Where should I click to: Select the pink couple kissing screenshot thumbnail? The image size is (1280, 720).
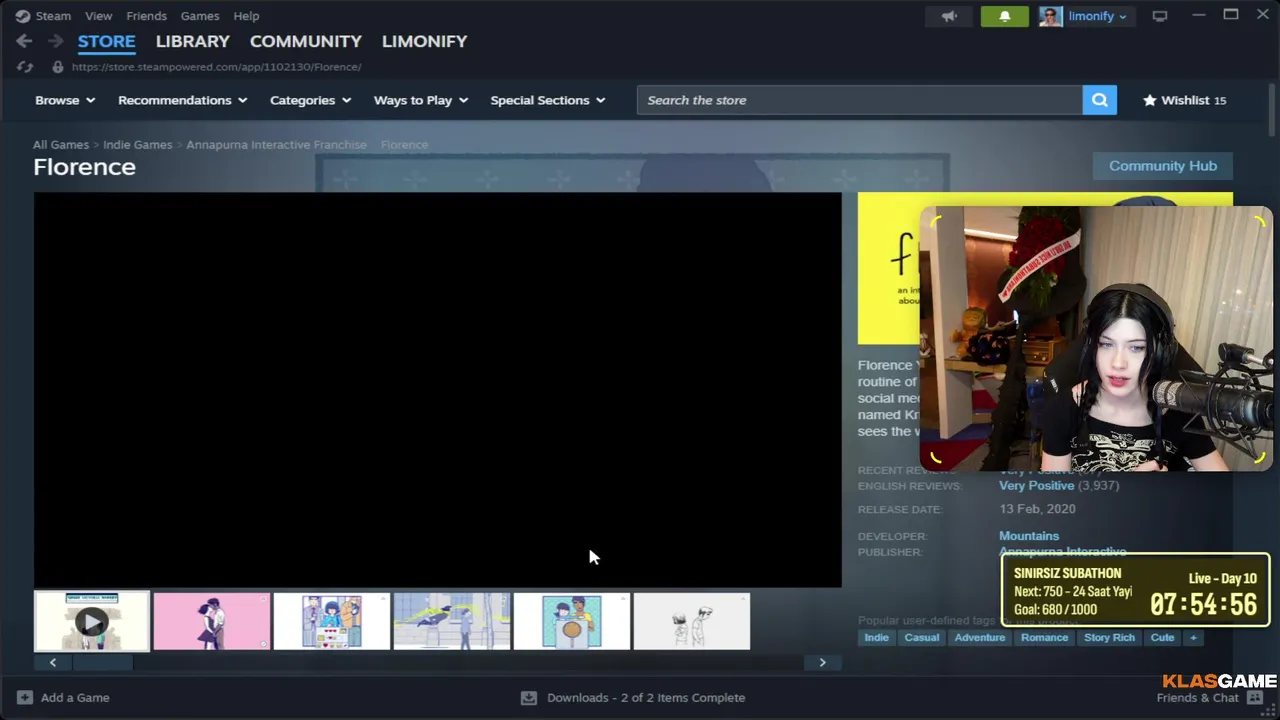(212, 621)
